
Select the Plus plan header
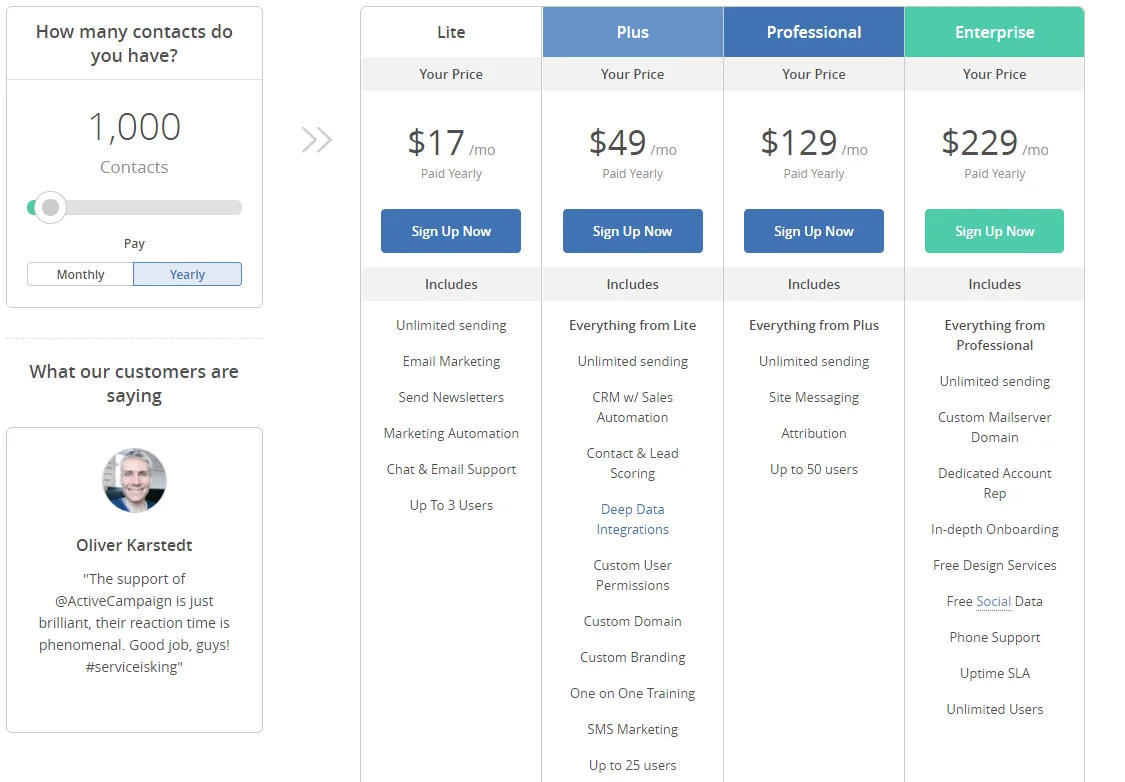pyautogui.click(x=632, y=32)
